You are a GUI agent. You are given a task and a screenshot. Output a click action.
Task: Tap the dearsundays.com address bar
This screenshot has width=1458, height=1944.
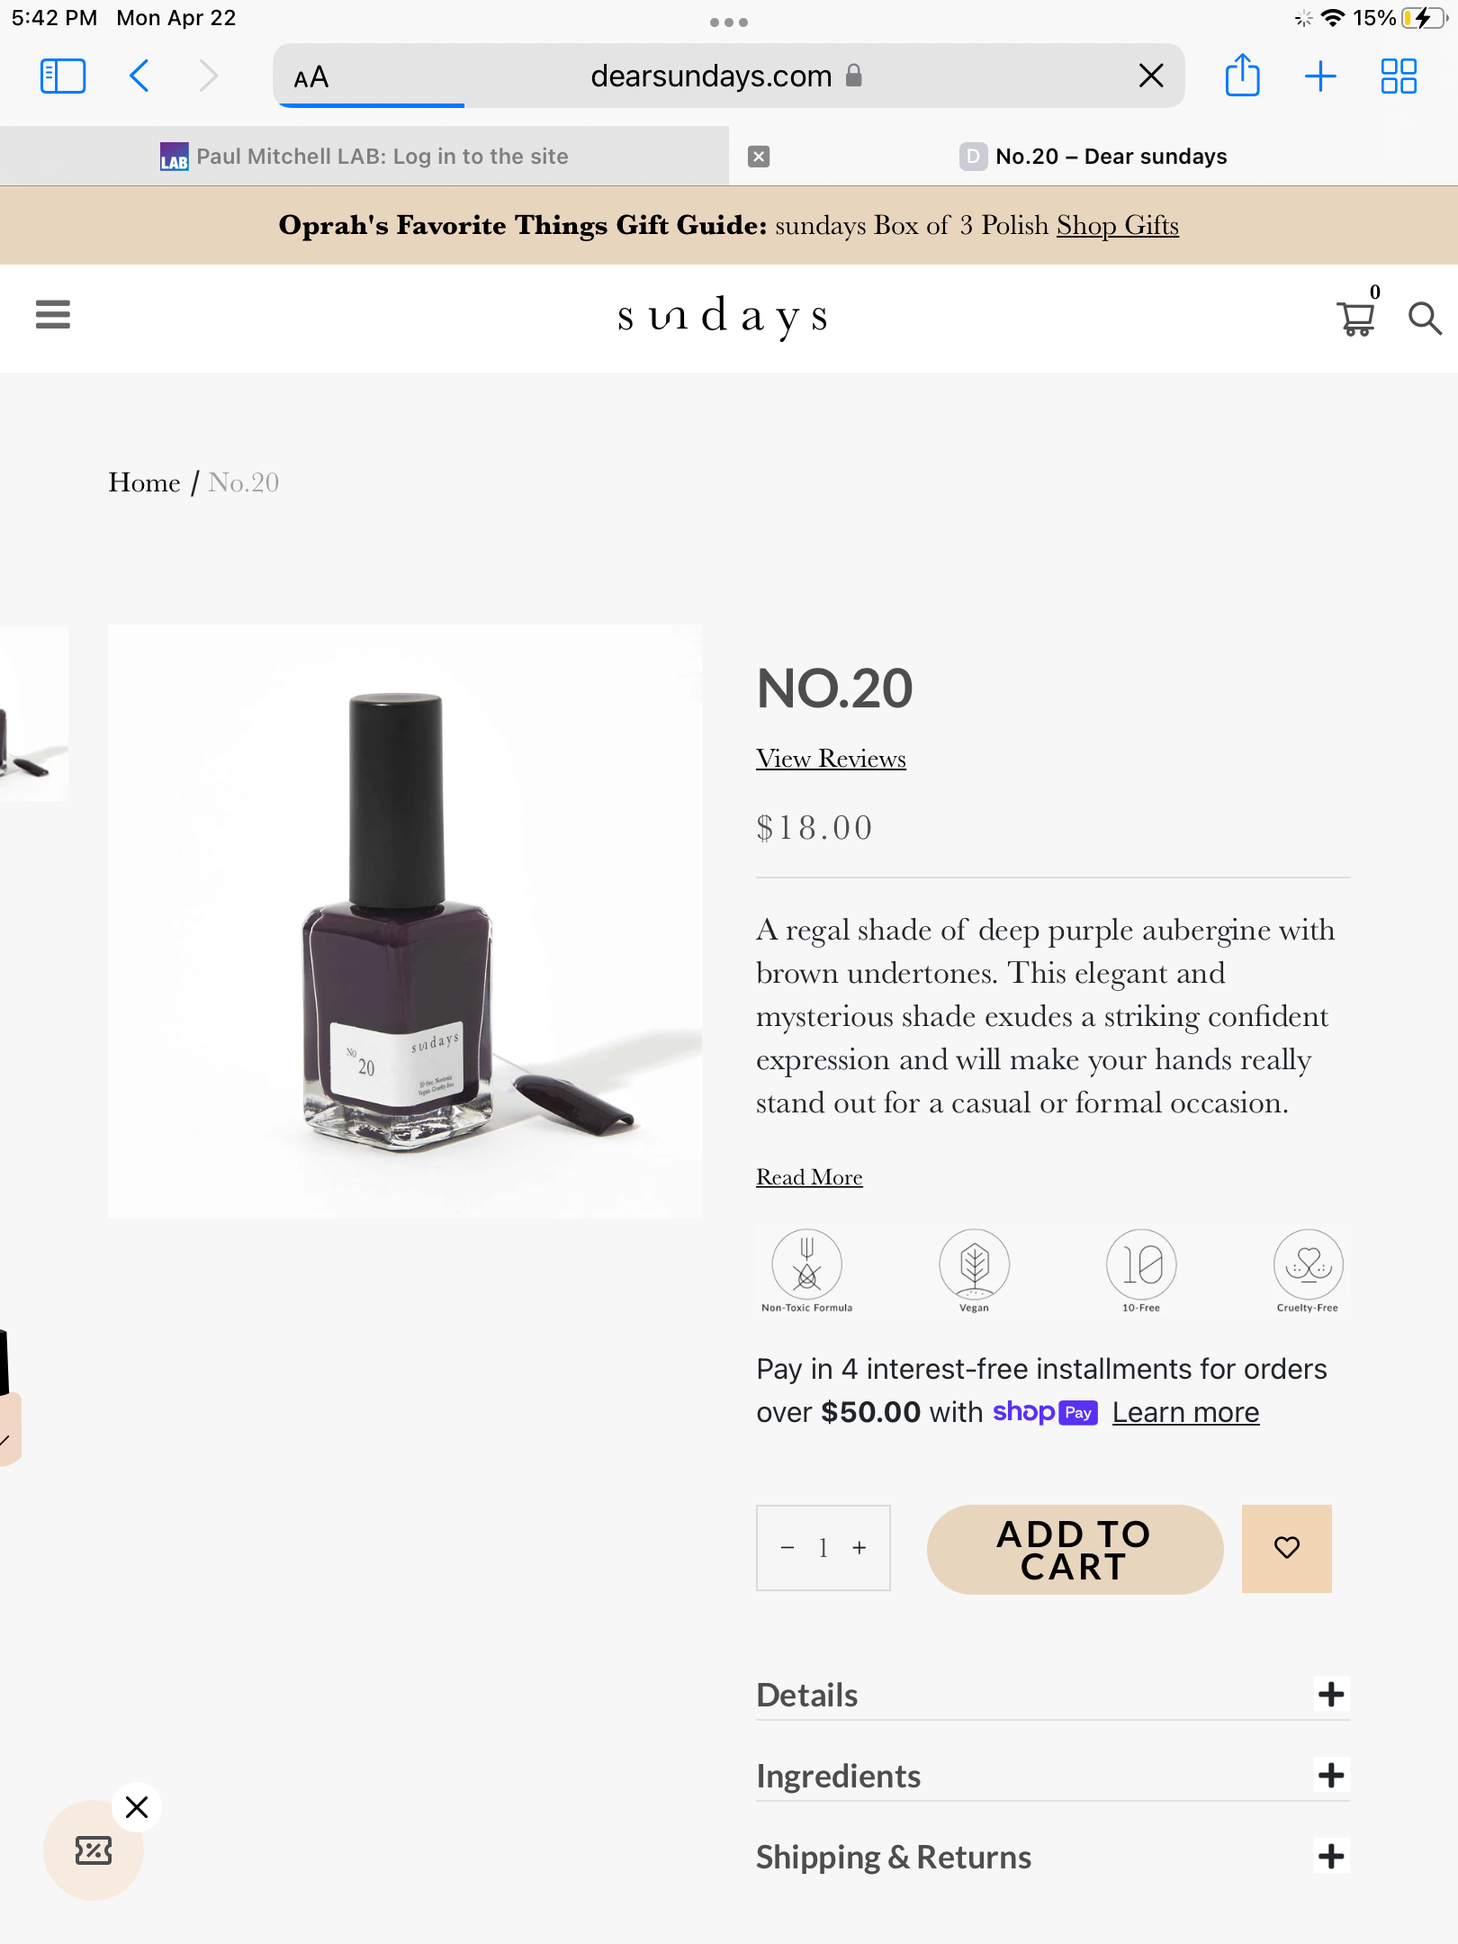click(x=710, y=76)
